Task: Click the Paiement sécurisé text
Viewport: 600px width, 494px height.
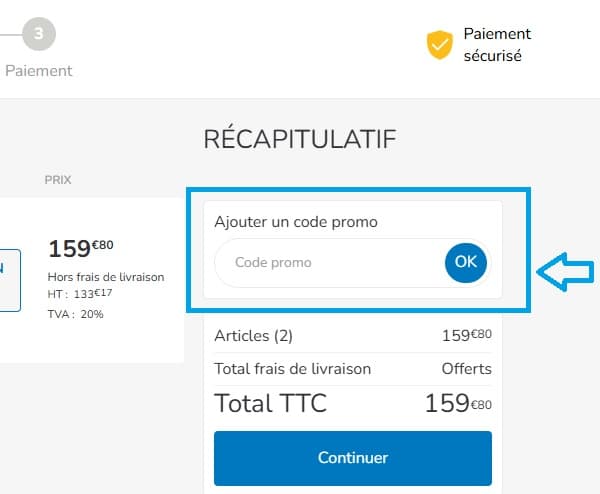Action: [497, 45]
